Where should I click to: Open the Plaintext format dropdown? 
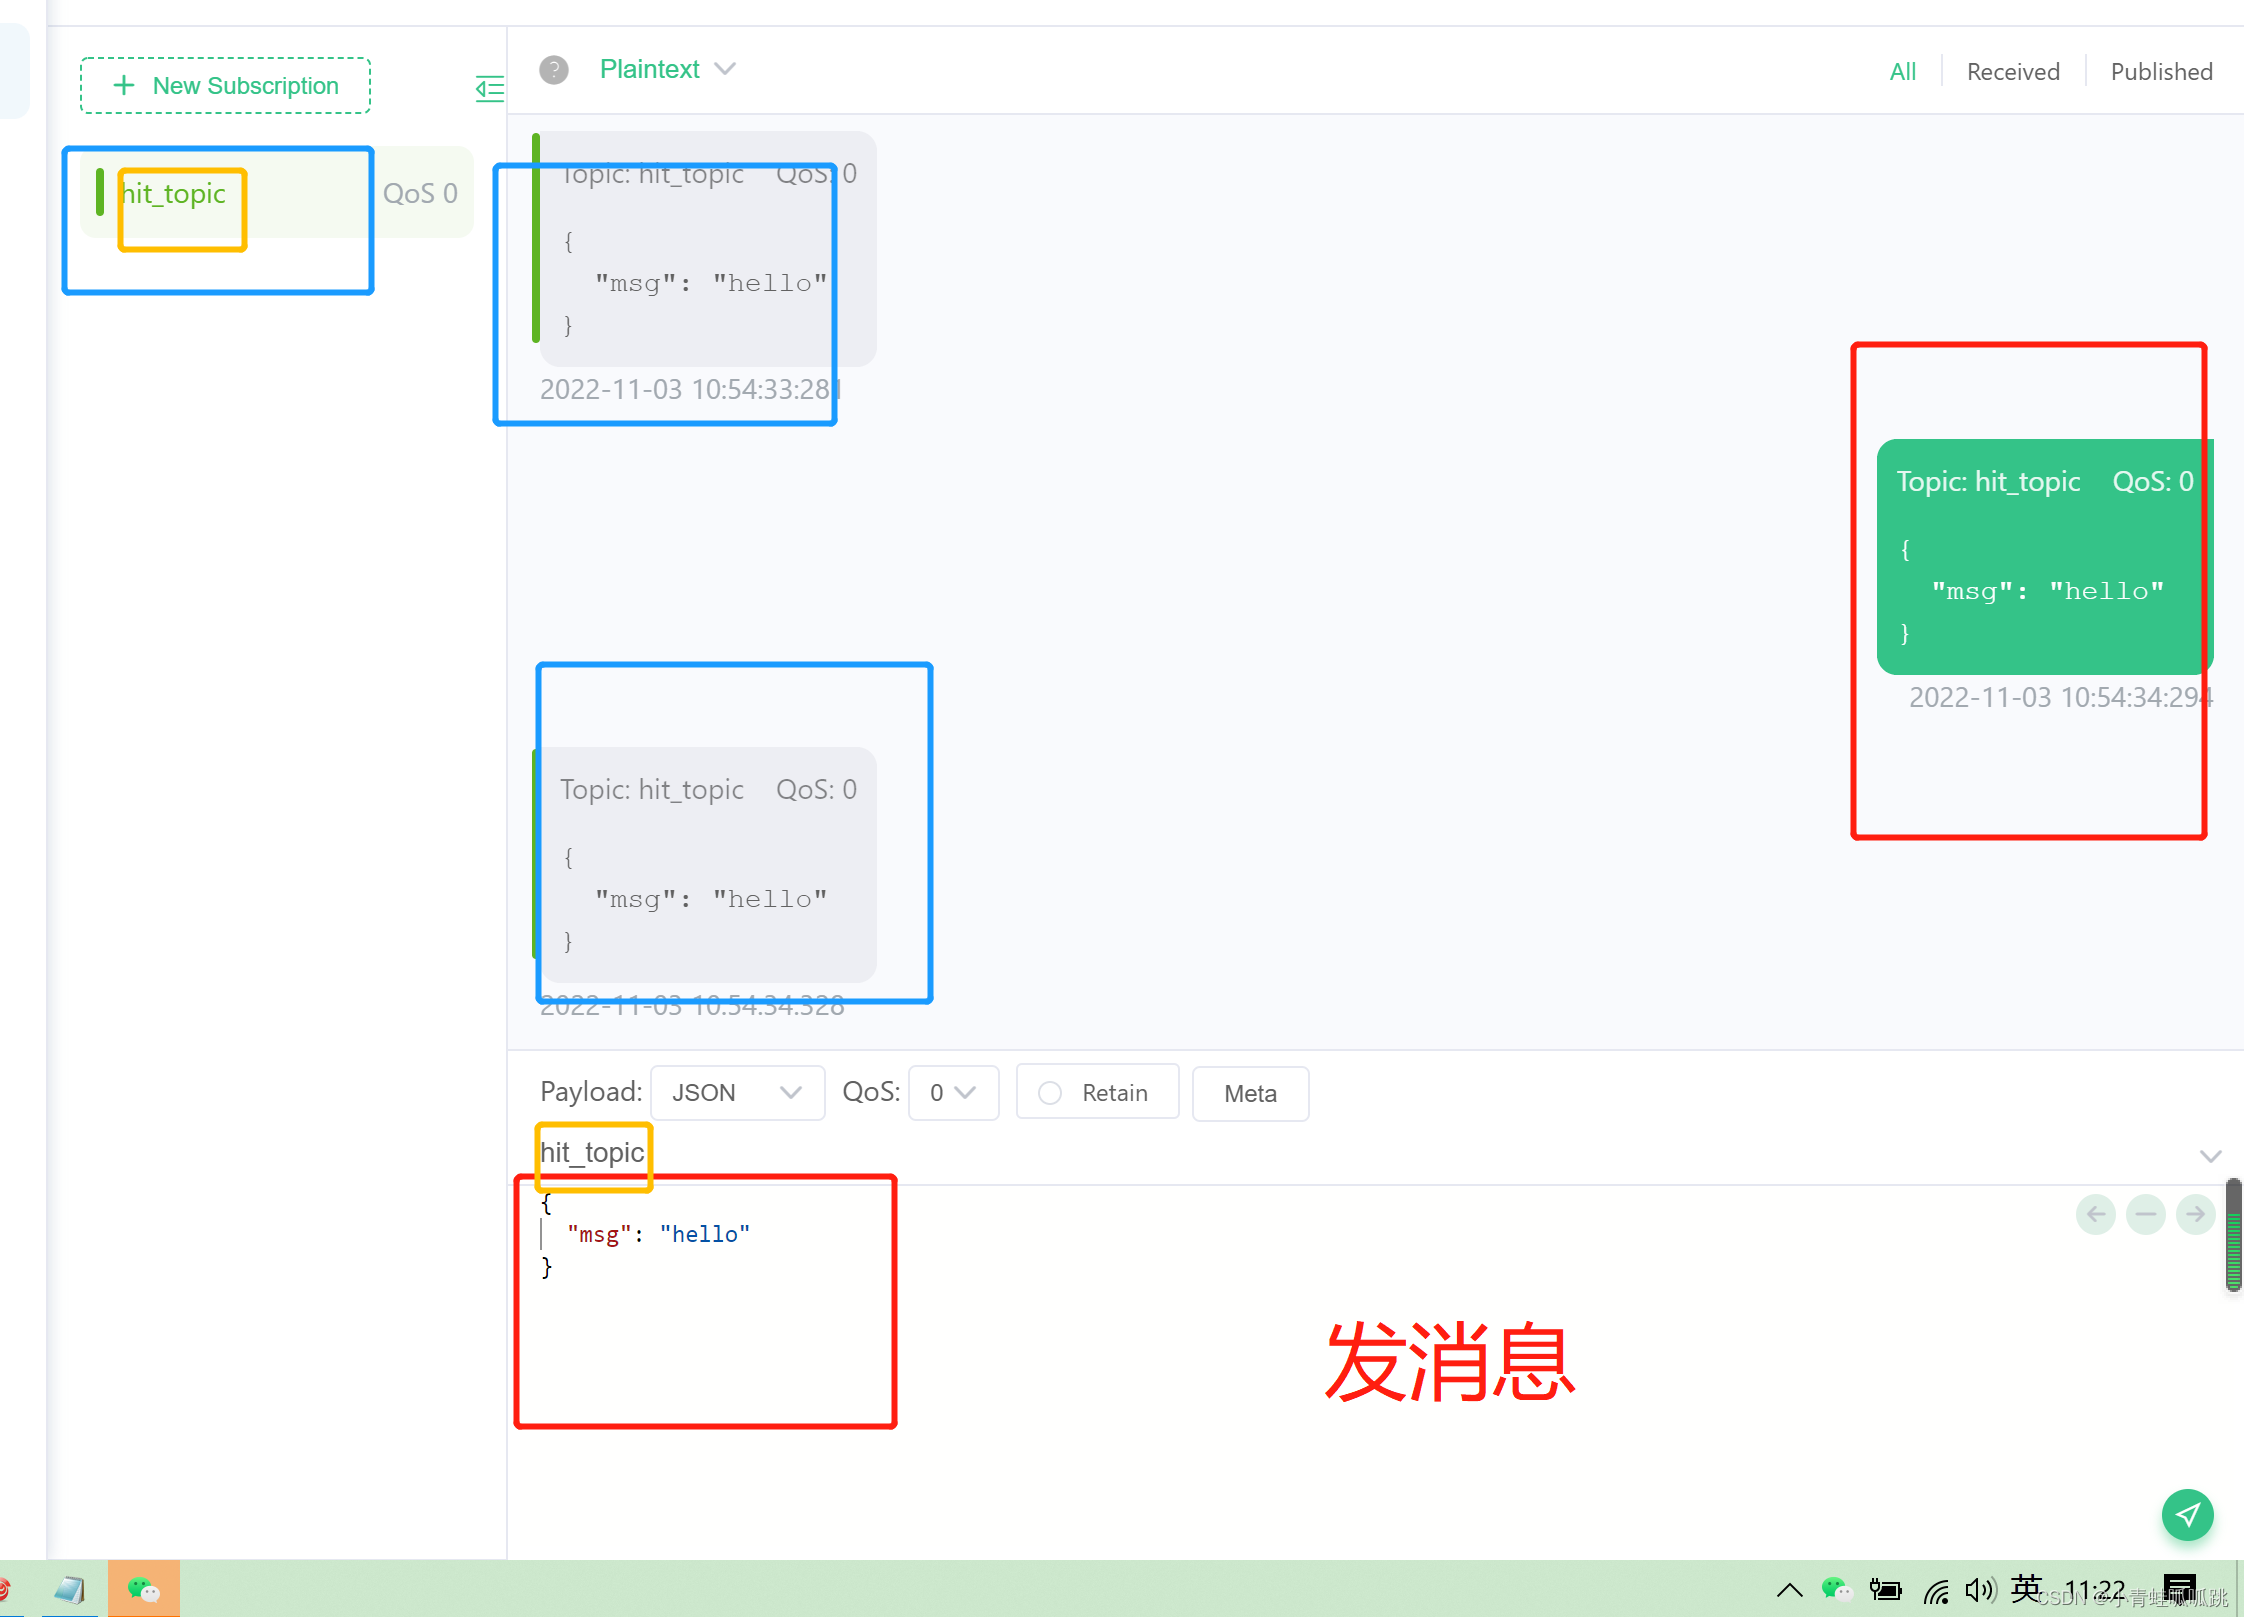click(667, 69)
